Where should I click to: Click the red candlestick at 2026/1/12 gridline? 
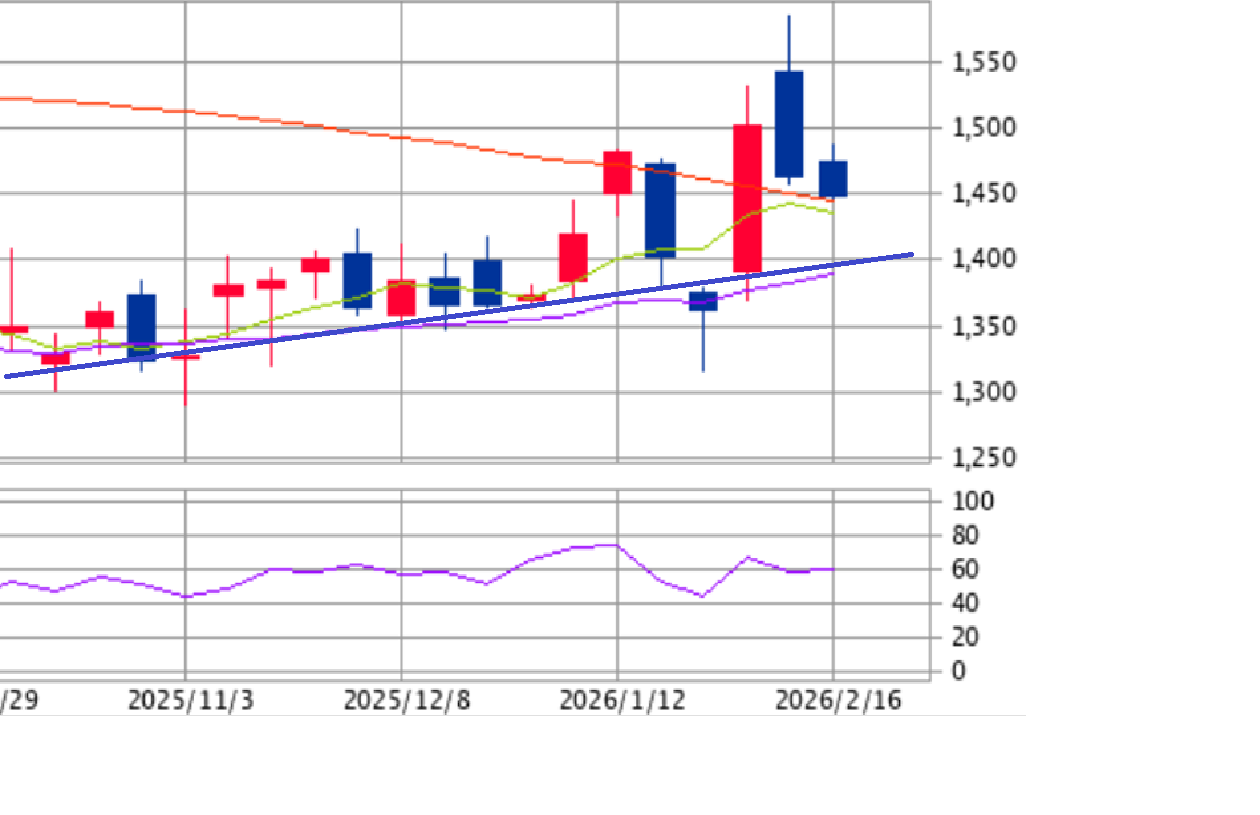tap(617, 172)
